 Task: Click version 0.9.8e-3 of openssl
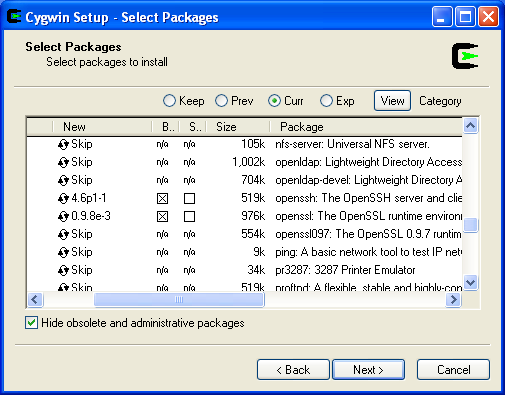[91, 216]
